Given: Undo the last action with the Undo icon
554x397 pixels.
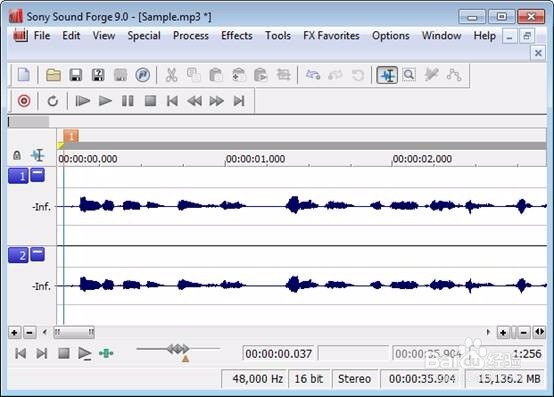Looking at the screenshot, I should (313, 75).
